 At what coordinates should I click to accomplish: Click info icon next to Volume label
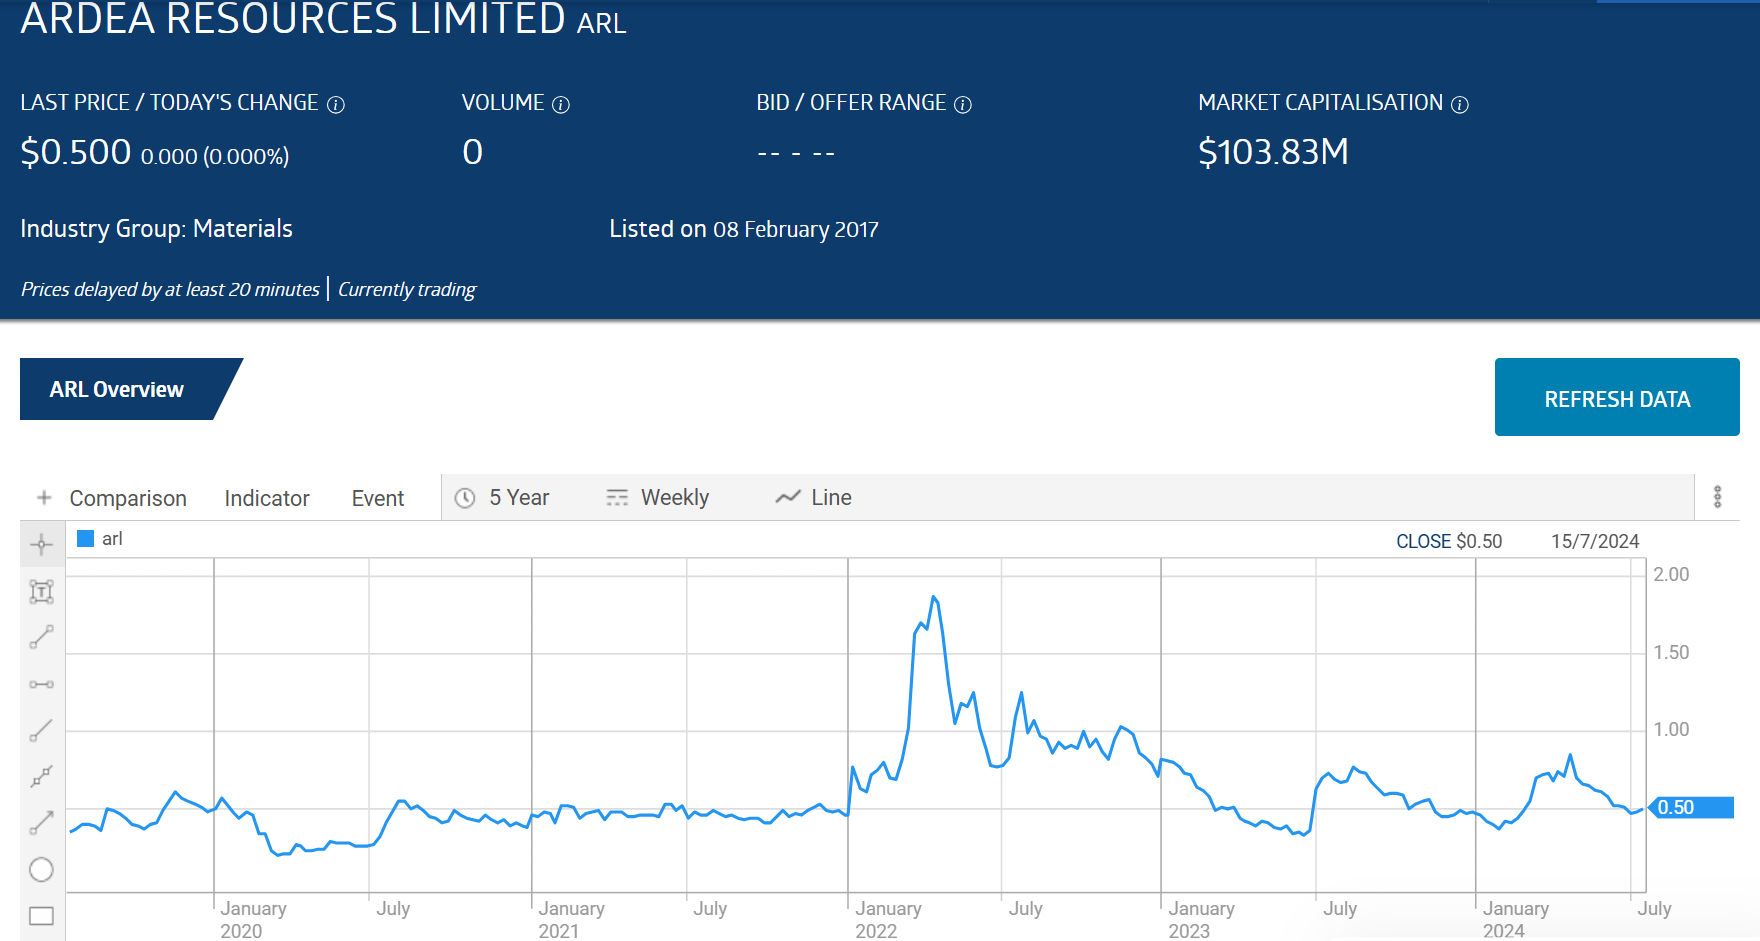coord(561,104)
